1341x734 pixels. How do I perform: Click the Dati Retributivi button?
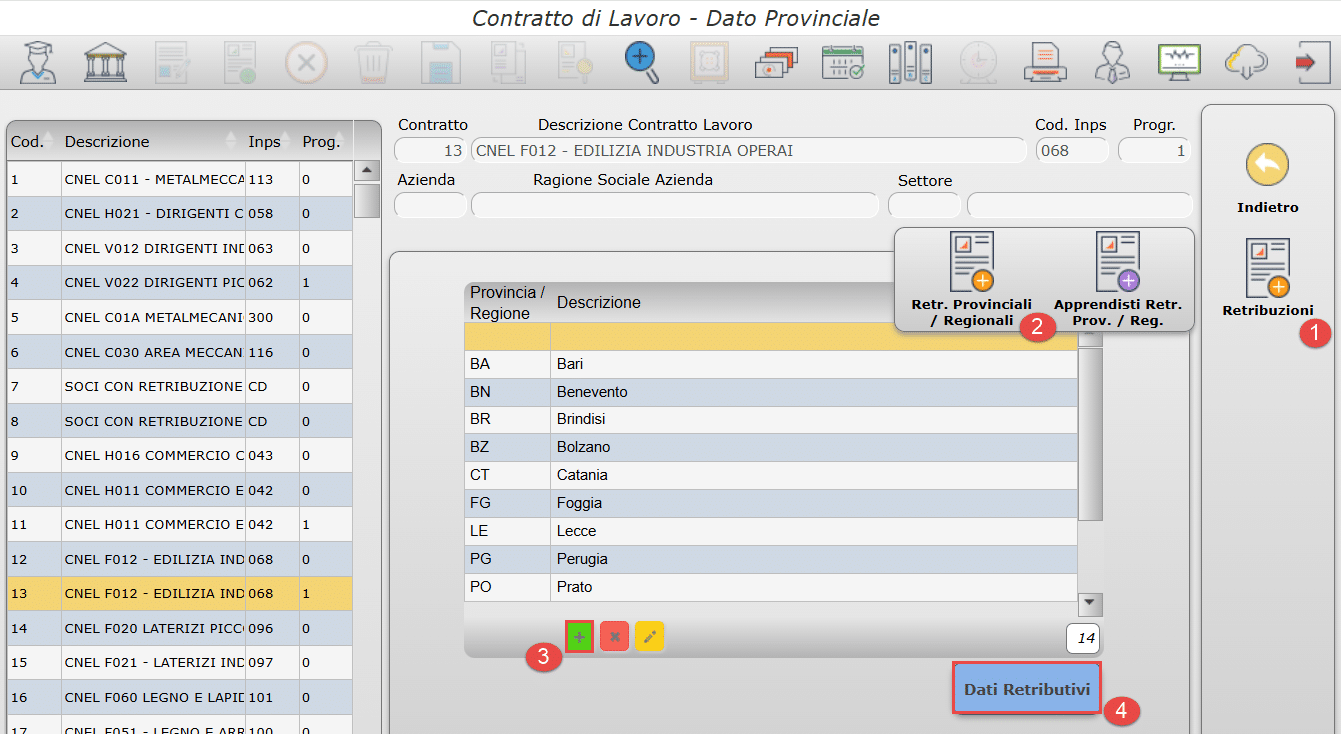click(x=1027, y=689)
